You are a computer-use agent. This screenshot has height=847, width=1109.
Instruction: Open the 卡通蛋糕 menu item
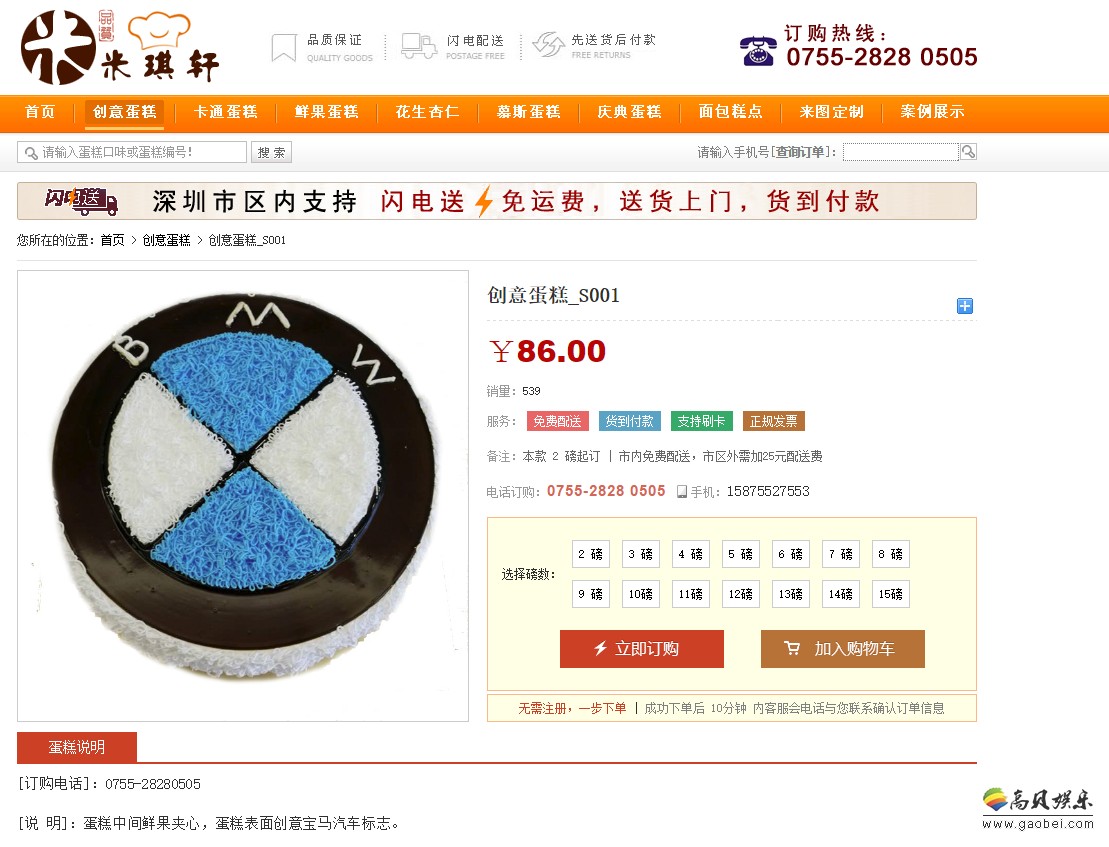coord(226,112)
